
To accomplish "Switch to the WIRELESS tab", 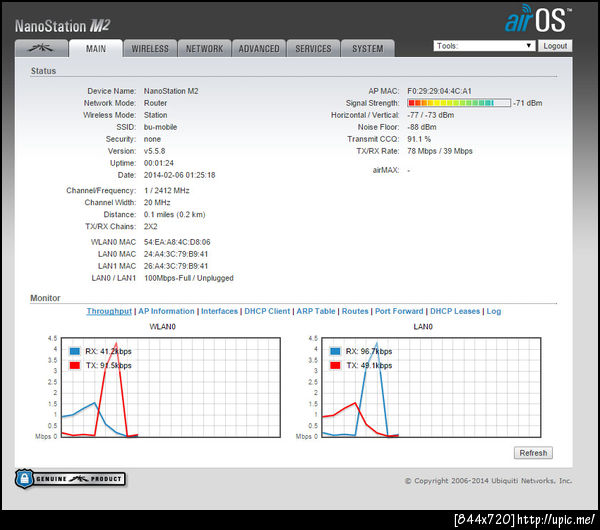I will click(150, 49).
